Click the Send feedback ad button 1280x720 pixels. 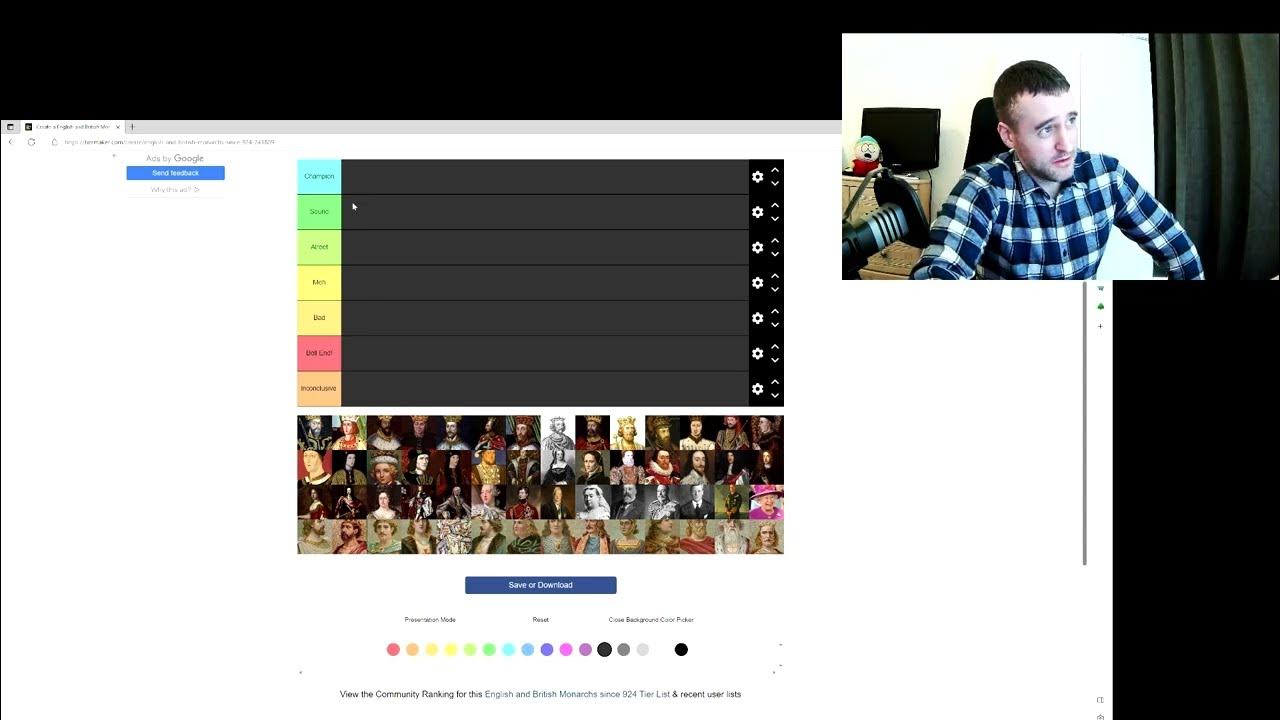(x=175, y=173)
